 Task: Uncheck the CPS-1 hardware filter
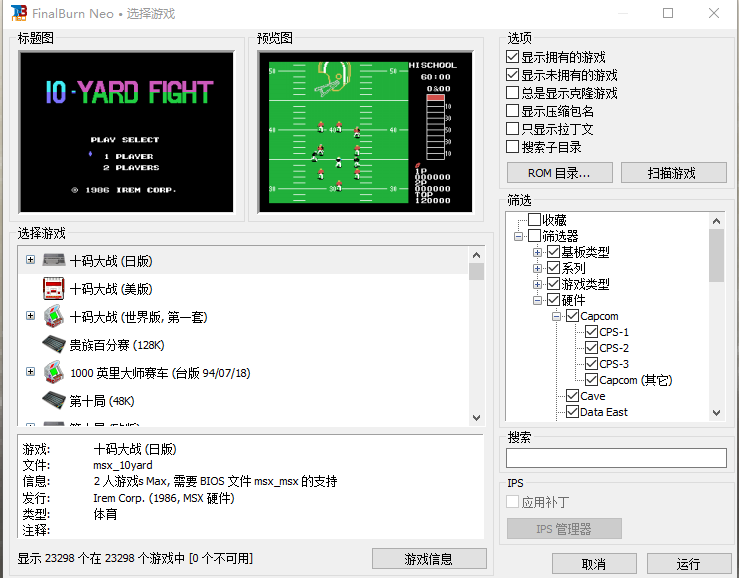(x=591, y=331)
